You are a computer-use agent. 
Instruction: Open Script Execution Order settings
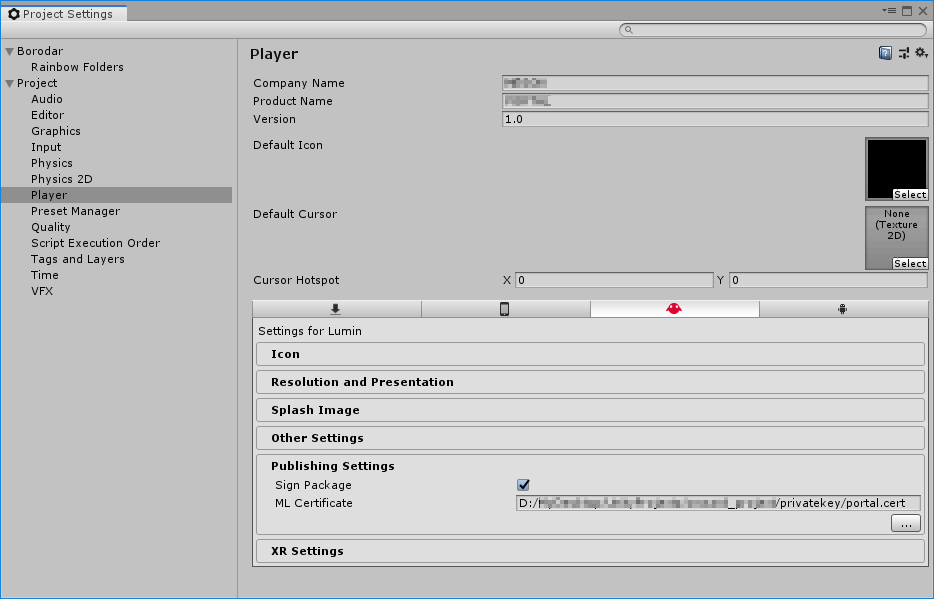tap(95, 243)
